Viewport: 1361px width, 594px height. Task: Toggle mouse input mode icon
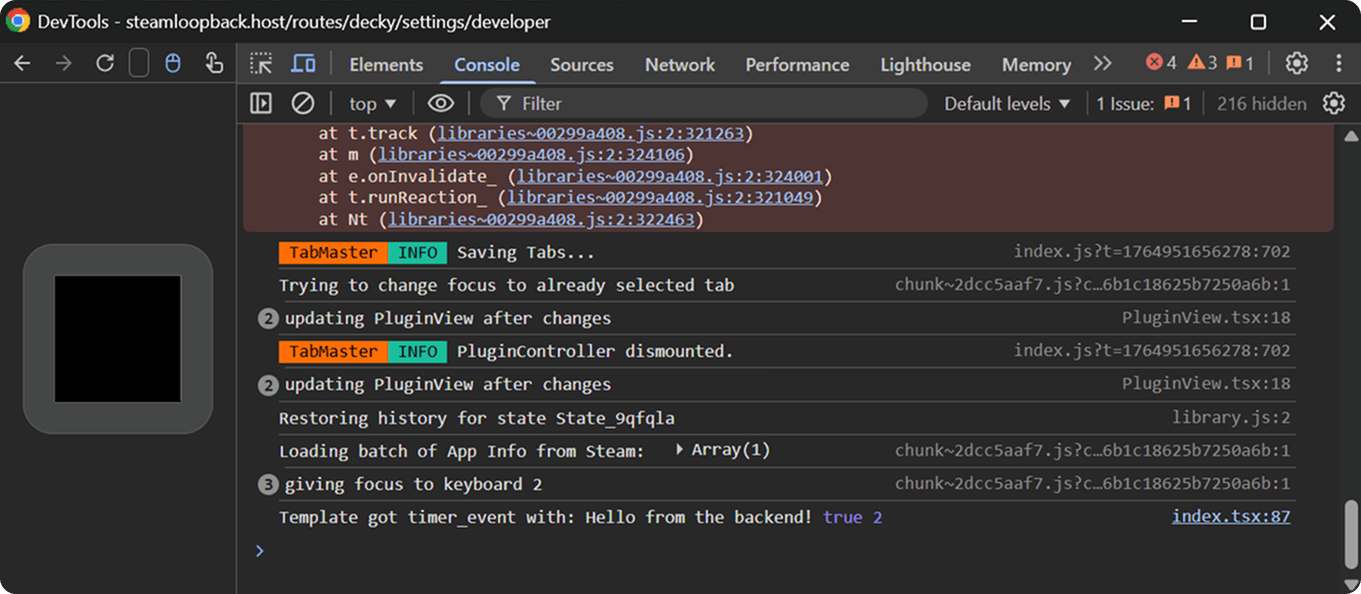tap(172, 64)
